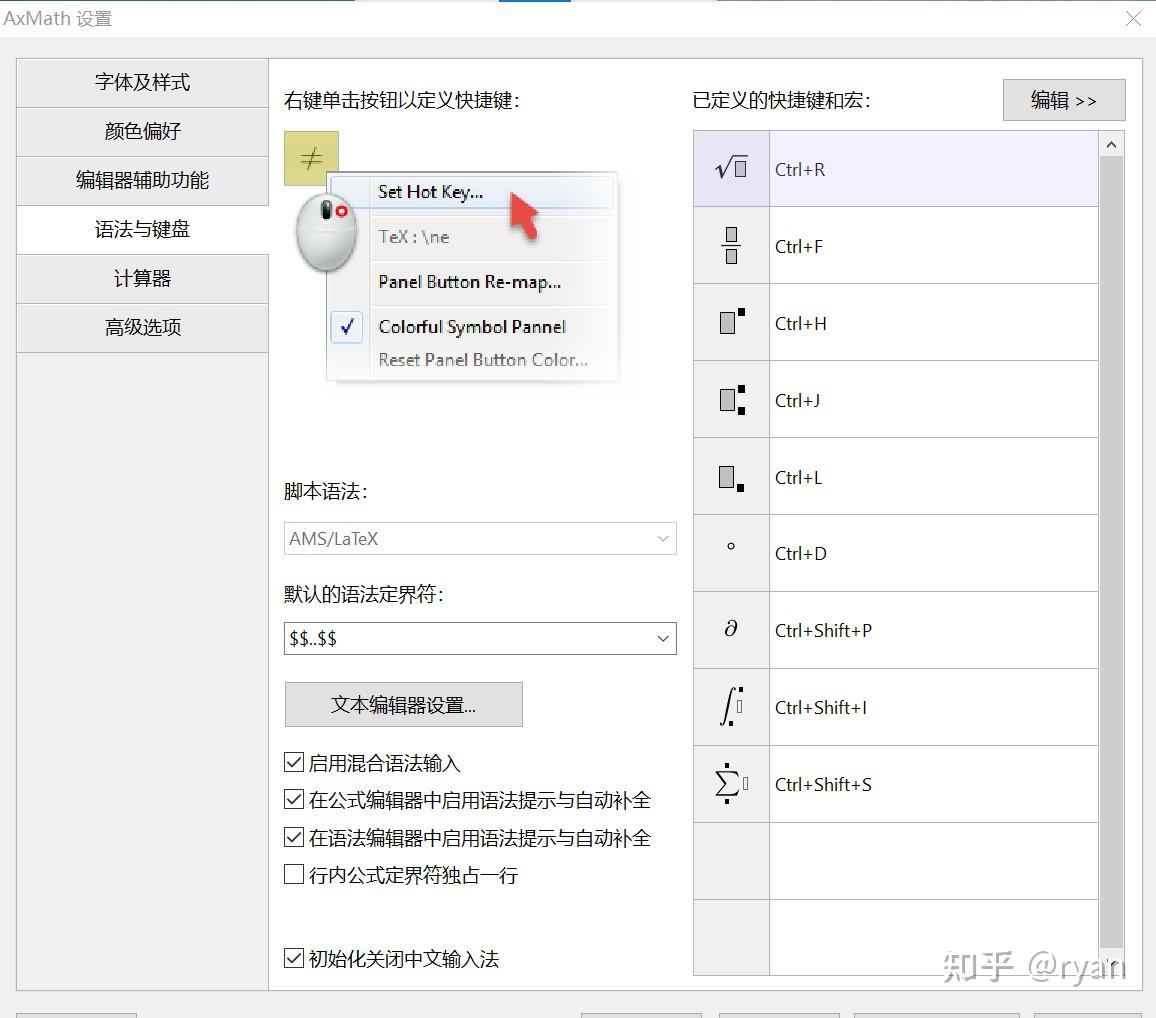Click the fraction icon beside Ctrl+F

730,246
